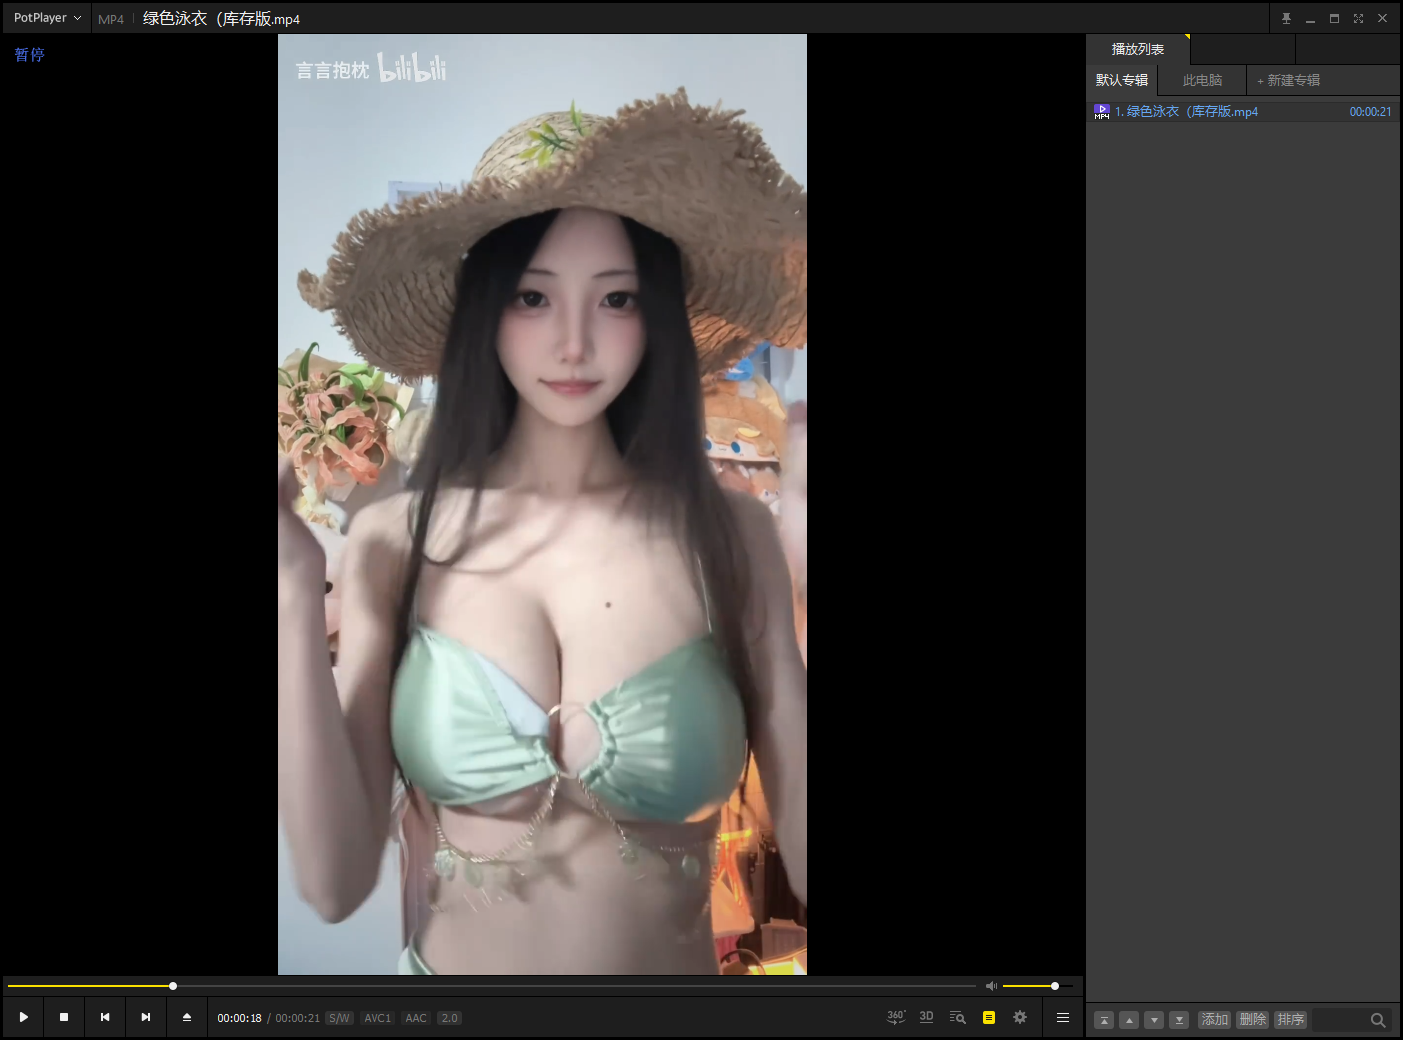Click the 删除 button in playlist

pos(1252,1019)
